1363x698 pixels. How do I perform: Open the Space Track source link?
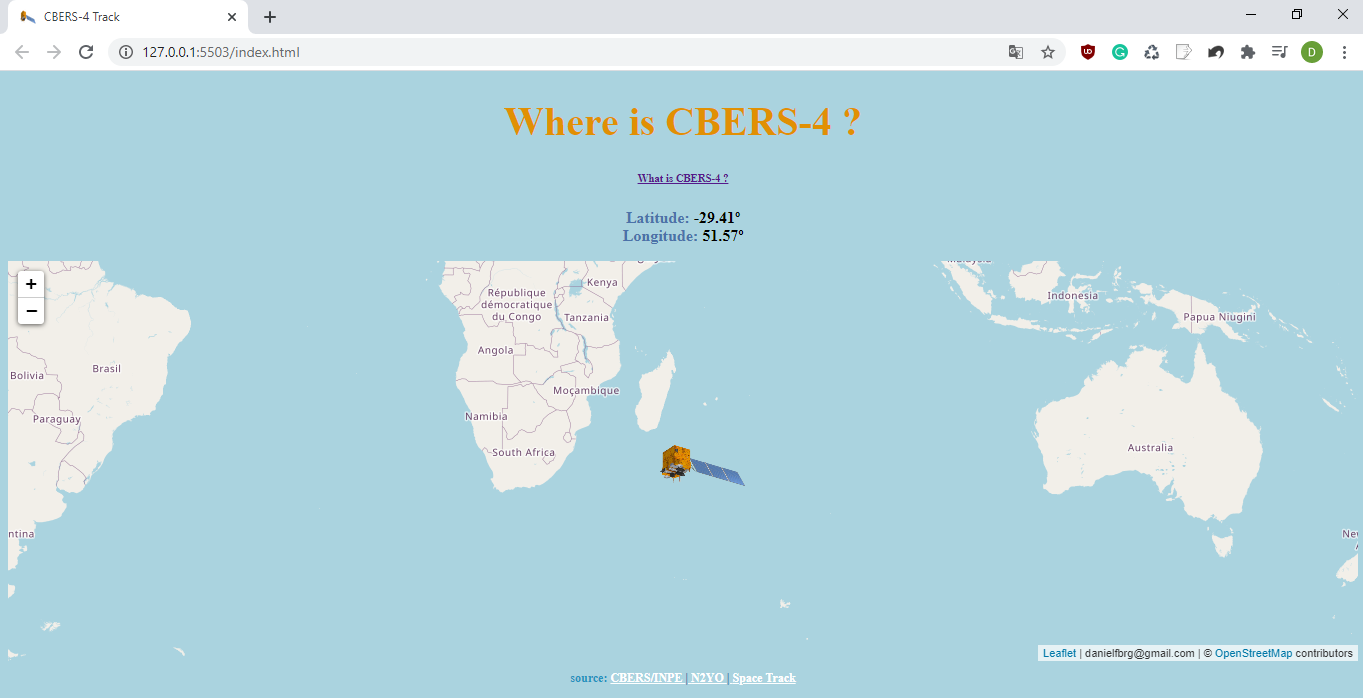764,678
